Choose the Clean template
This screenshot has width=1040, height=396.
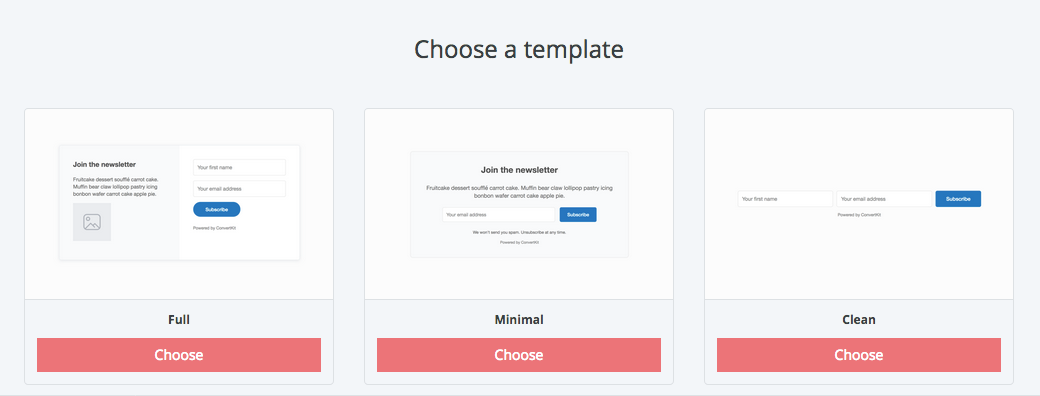point(859,355)
